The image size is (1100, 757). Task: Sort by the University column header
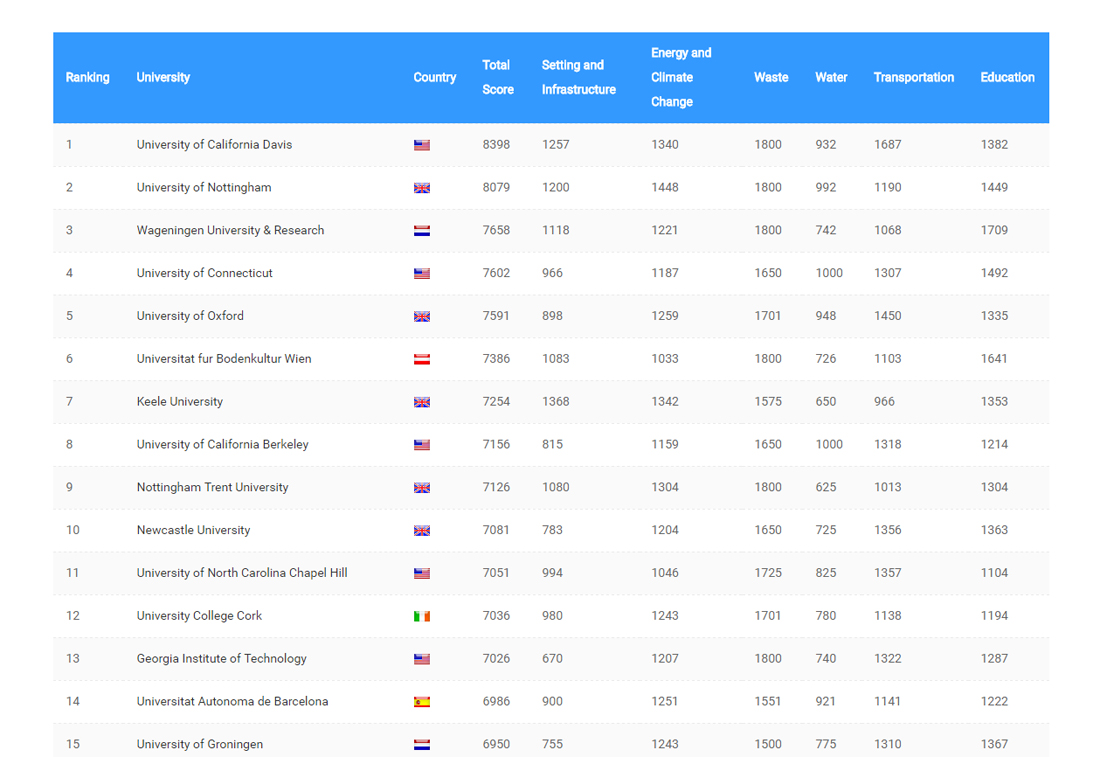click(163, 77)
